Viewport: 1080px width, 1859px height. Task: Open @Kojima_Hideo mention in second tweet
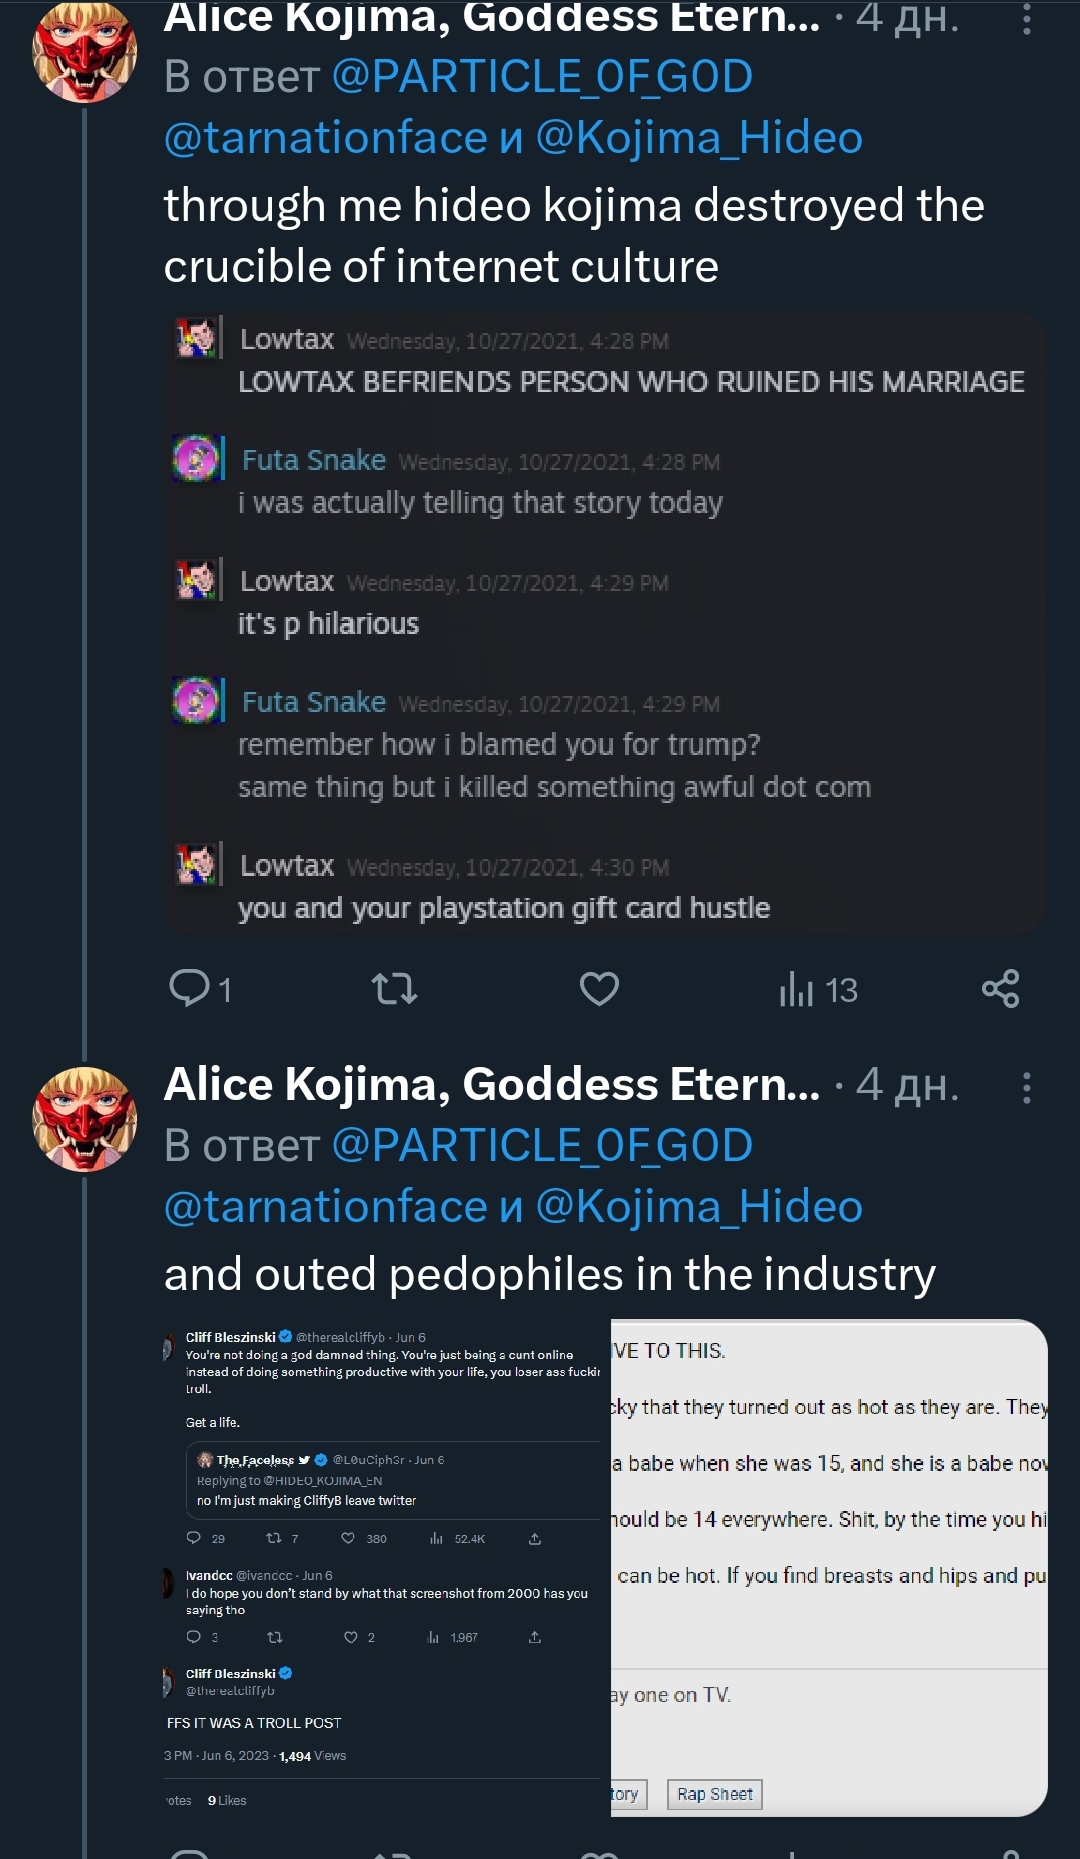[x=699, y=1207]
